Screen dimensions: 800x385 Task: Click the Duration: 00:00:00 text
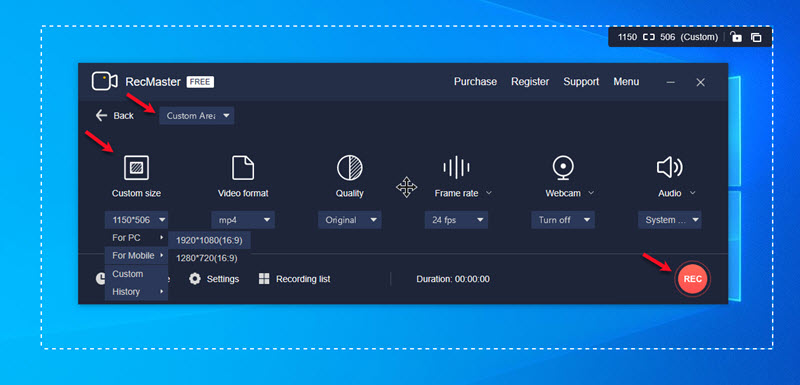(x=453, y=279)
